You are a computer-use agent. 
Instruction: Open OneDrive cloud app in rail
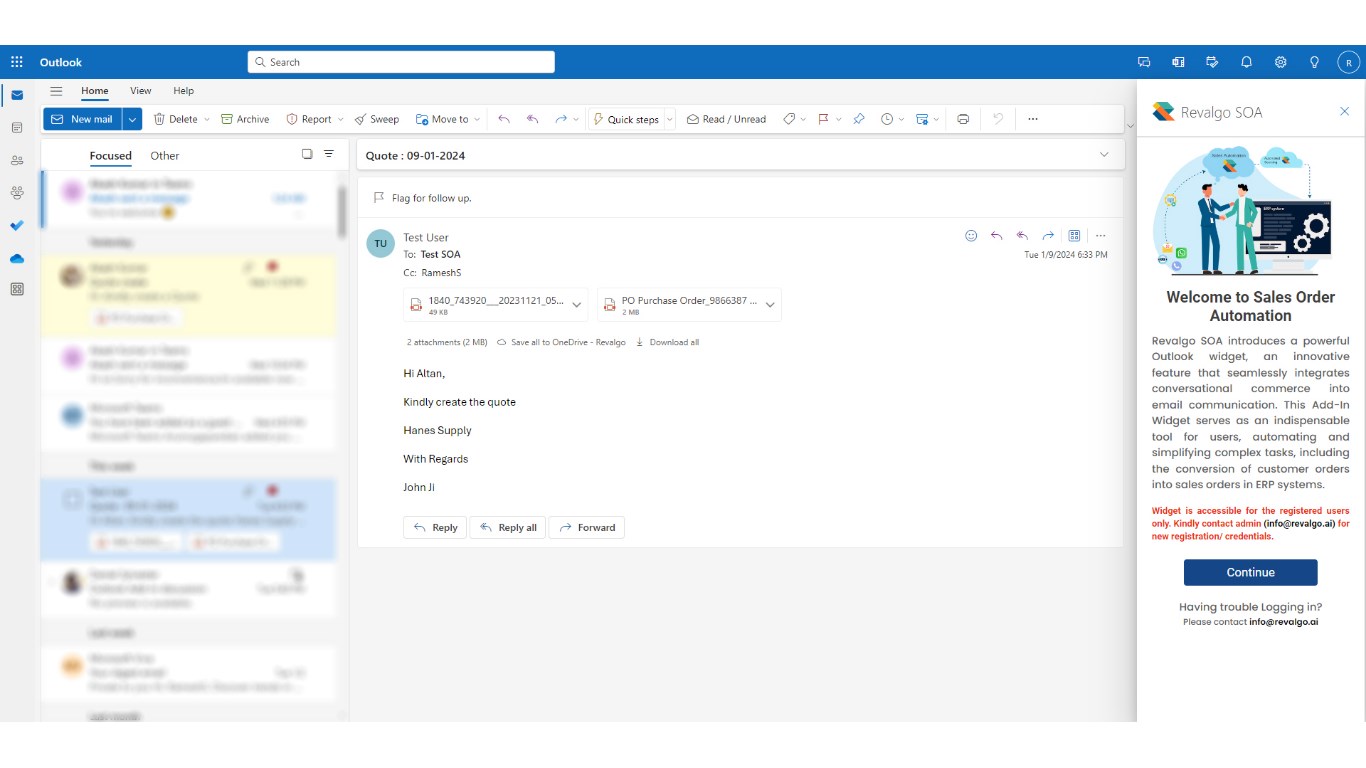[17, 258]
